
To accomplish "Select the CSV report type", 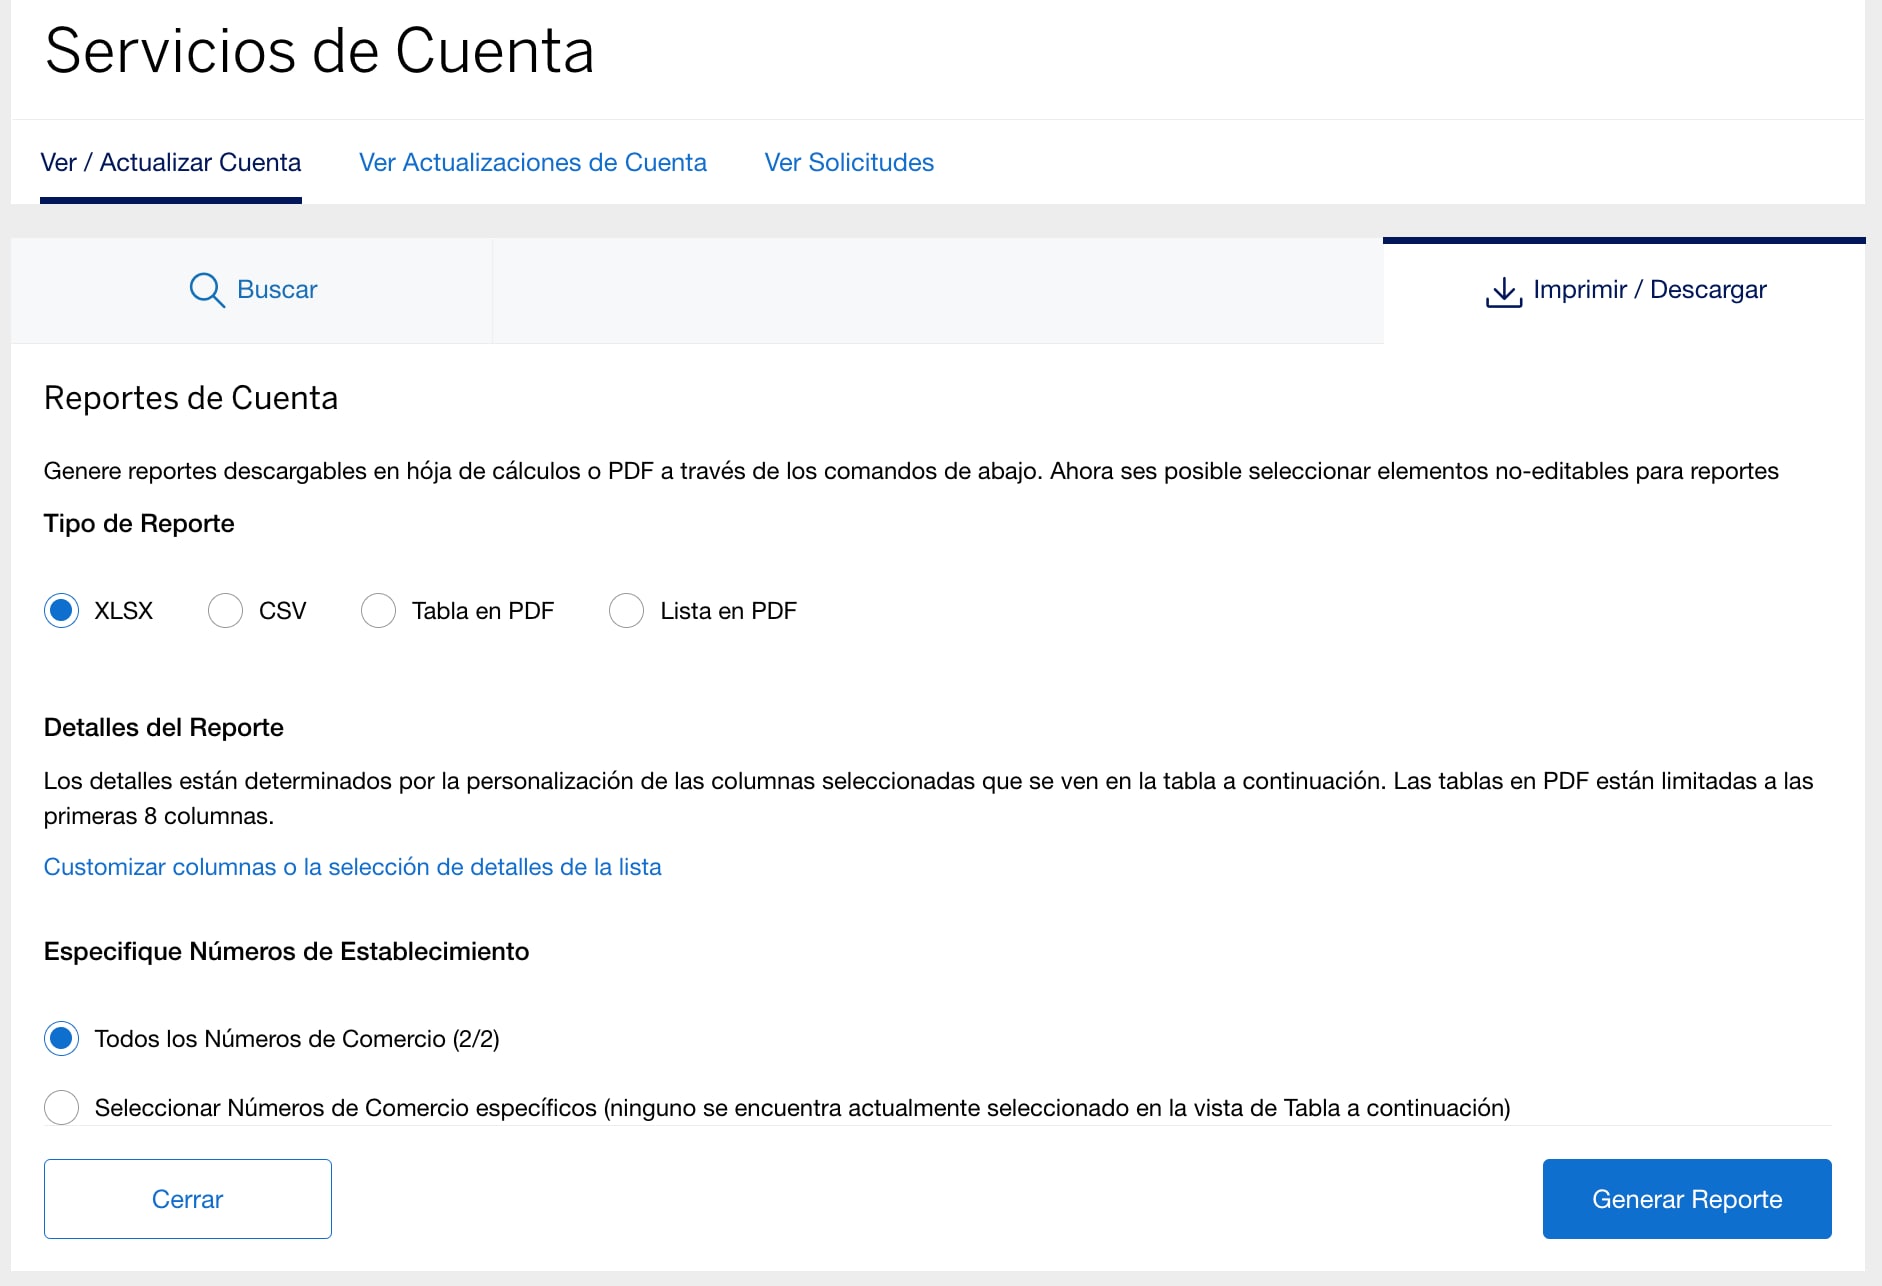I will tap(225, 610).
